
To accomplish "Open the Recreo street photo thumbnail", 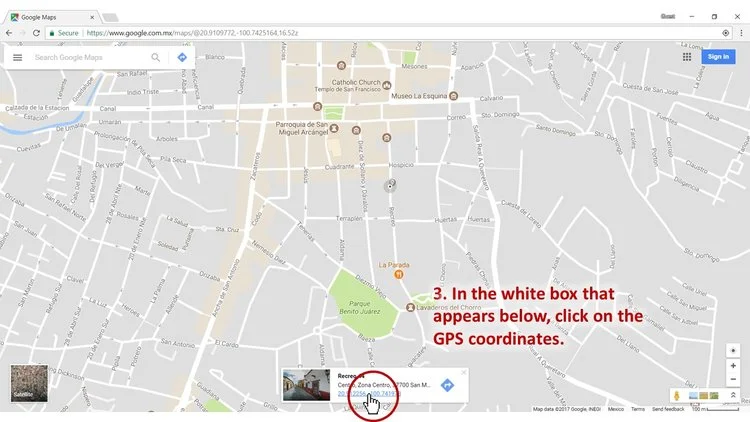I will (306, 385).
